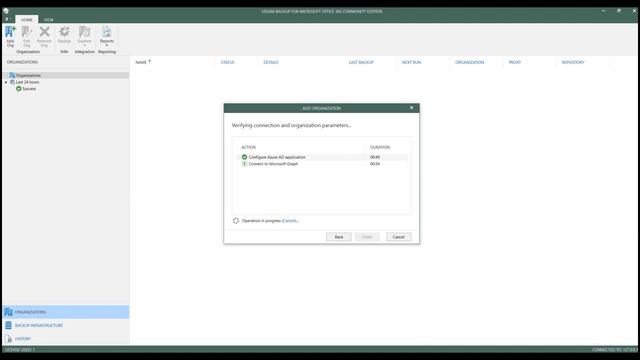Screen dimensions: 640x360
Task: Sort by the ORGANIZATION column header
Action: click(x=469, y=62)
